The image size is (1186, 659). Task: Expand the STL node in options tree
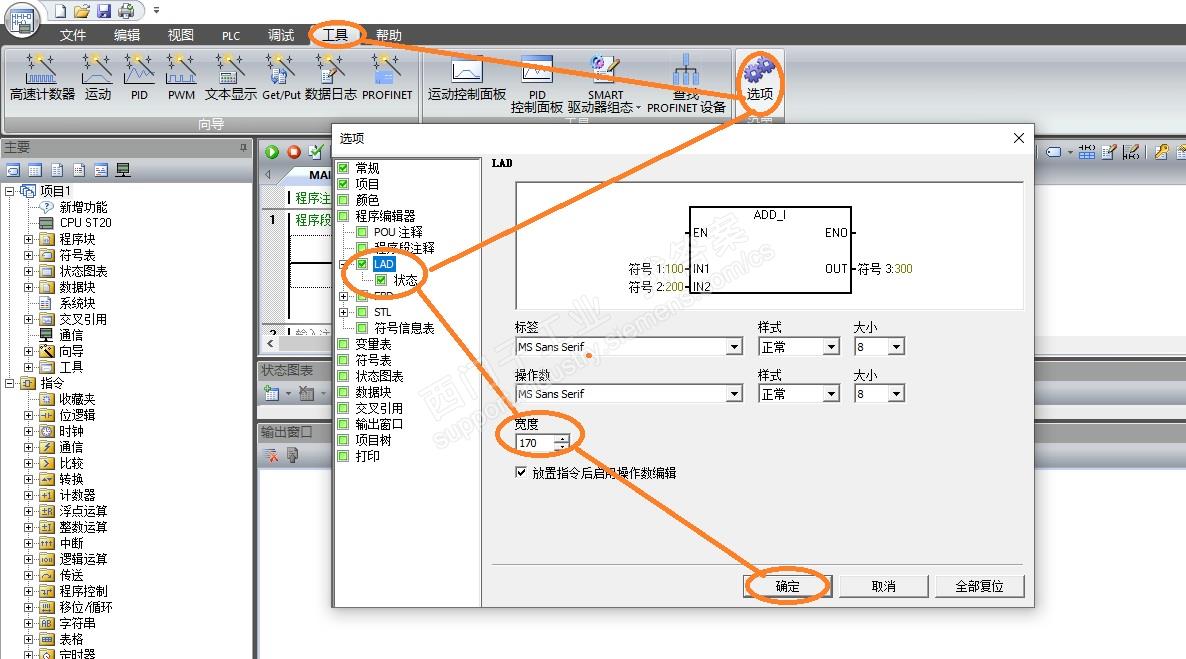[343, 312]
